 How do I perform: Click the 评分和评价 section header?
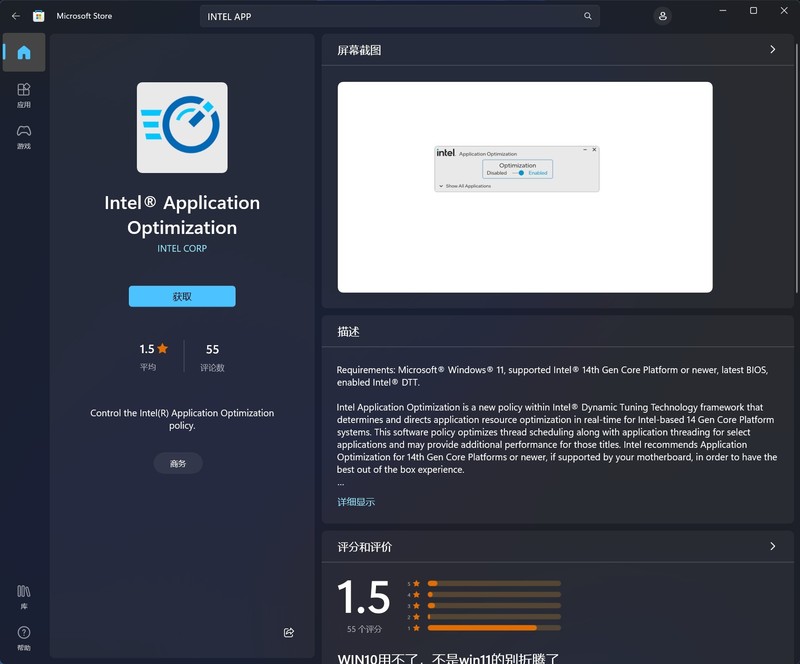coord(558,547)
